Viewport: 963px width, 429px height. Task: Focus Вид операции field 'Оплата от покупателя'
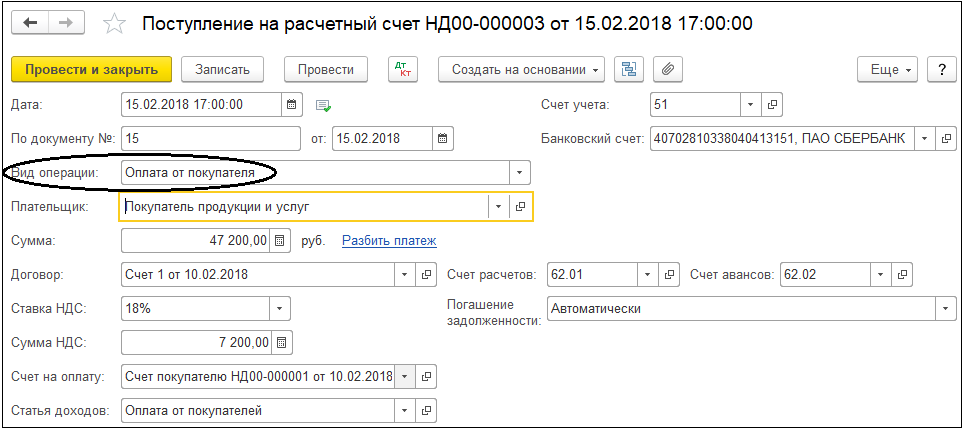[315, 173]
